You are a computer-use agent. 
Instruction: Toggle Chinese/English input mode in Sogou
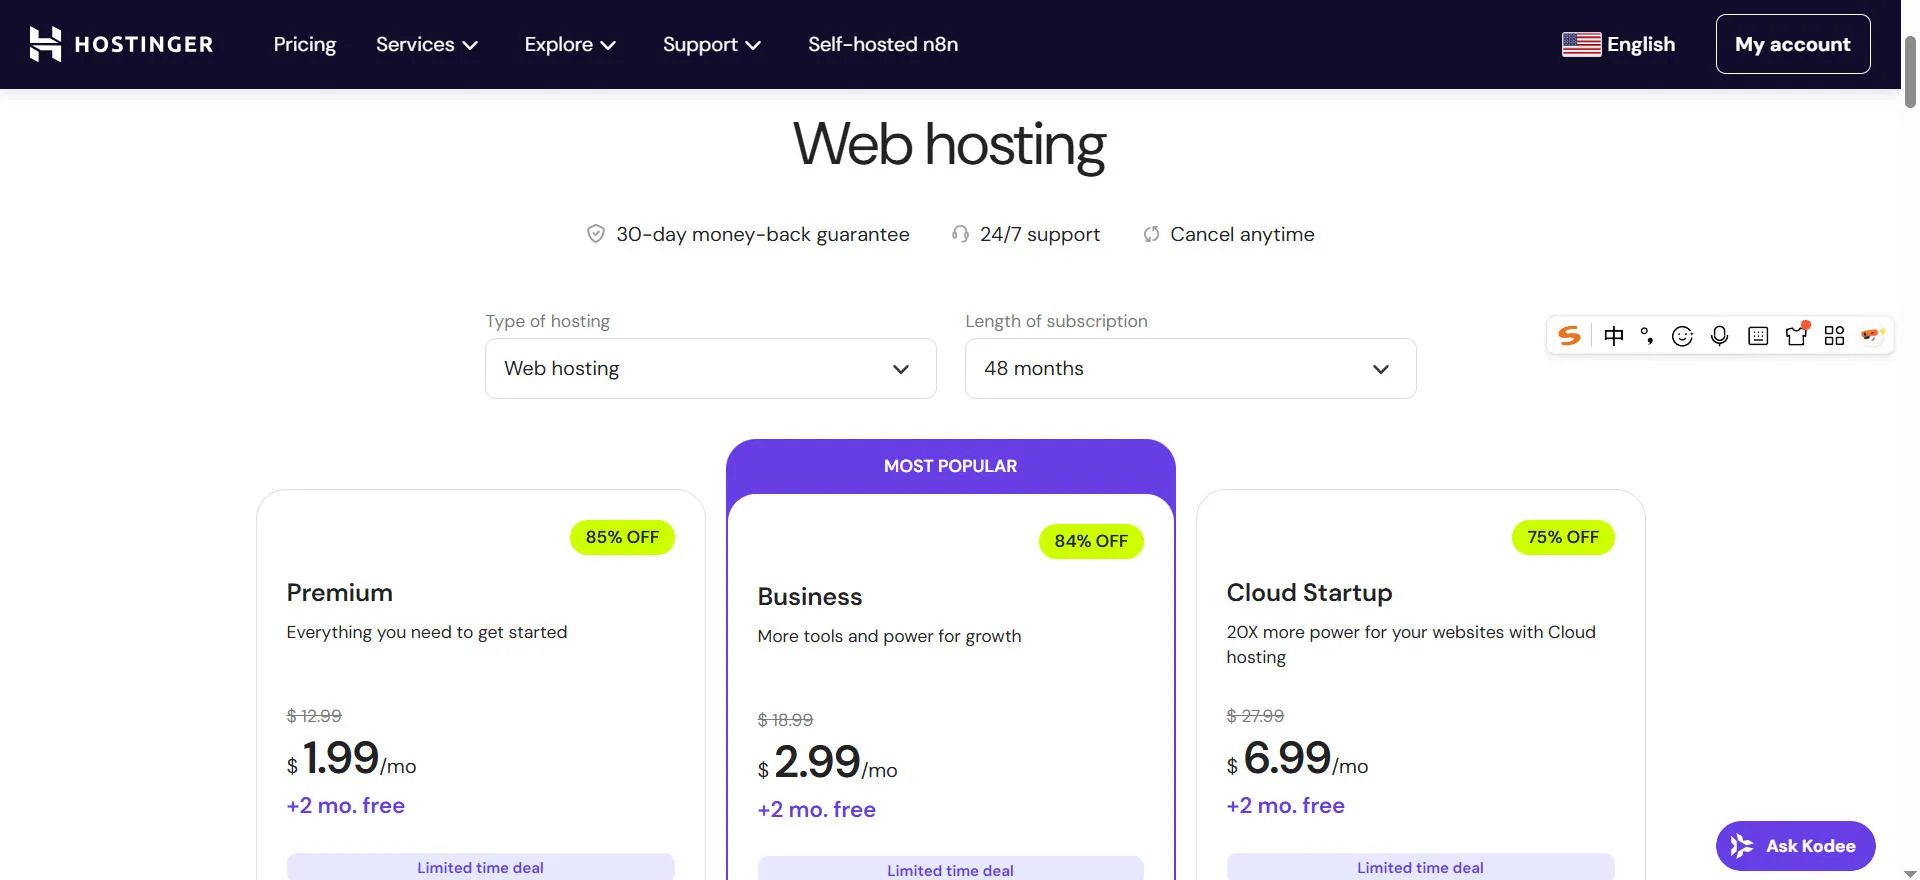(x=1613, y=336)
